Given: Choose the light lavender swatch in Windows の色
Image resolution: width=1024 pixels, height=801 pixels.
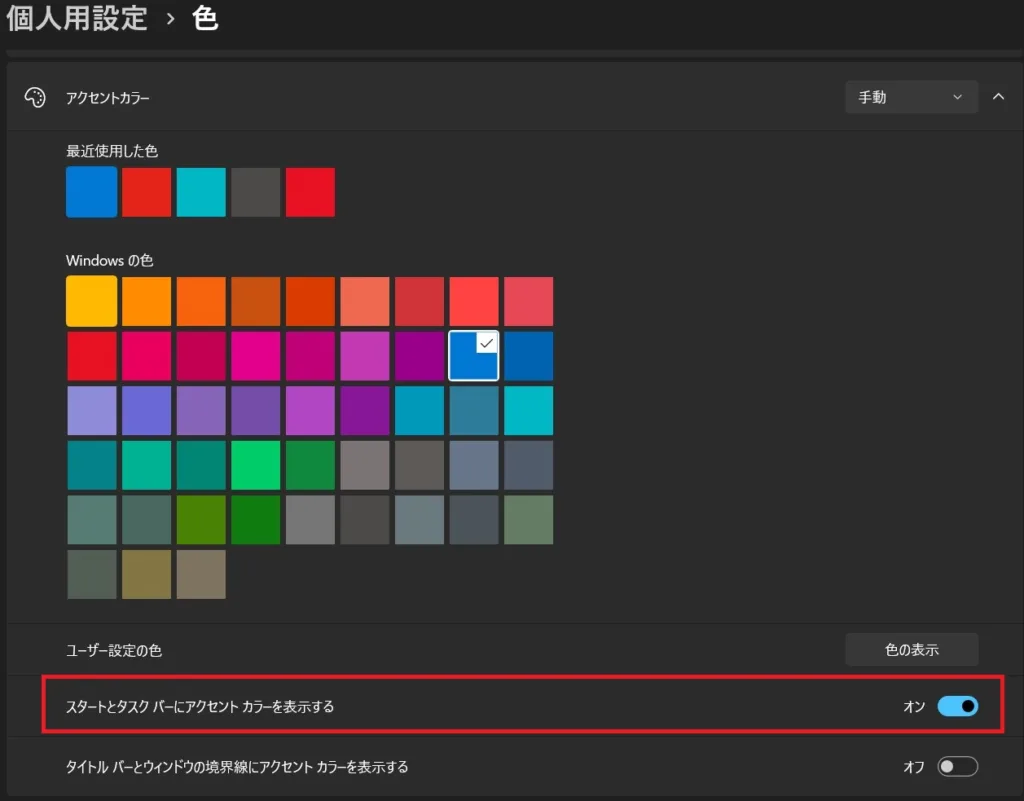Looking at the screenshot, I should tap(91, 411).
